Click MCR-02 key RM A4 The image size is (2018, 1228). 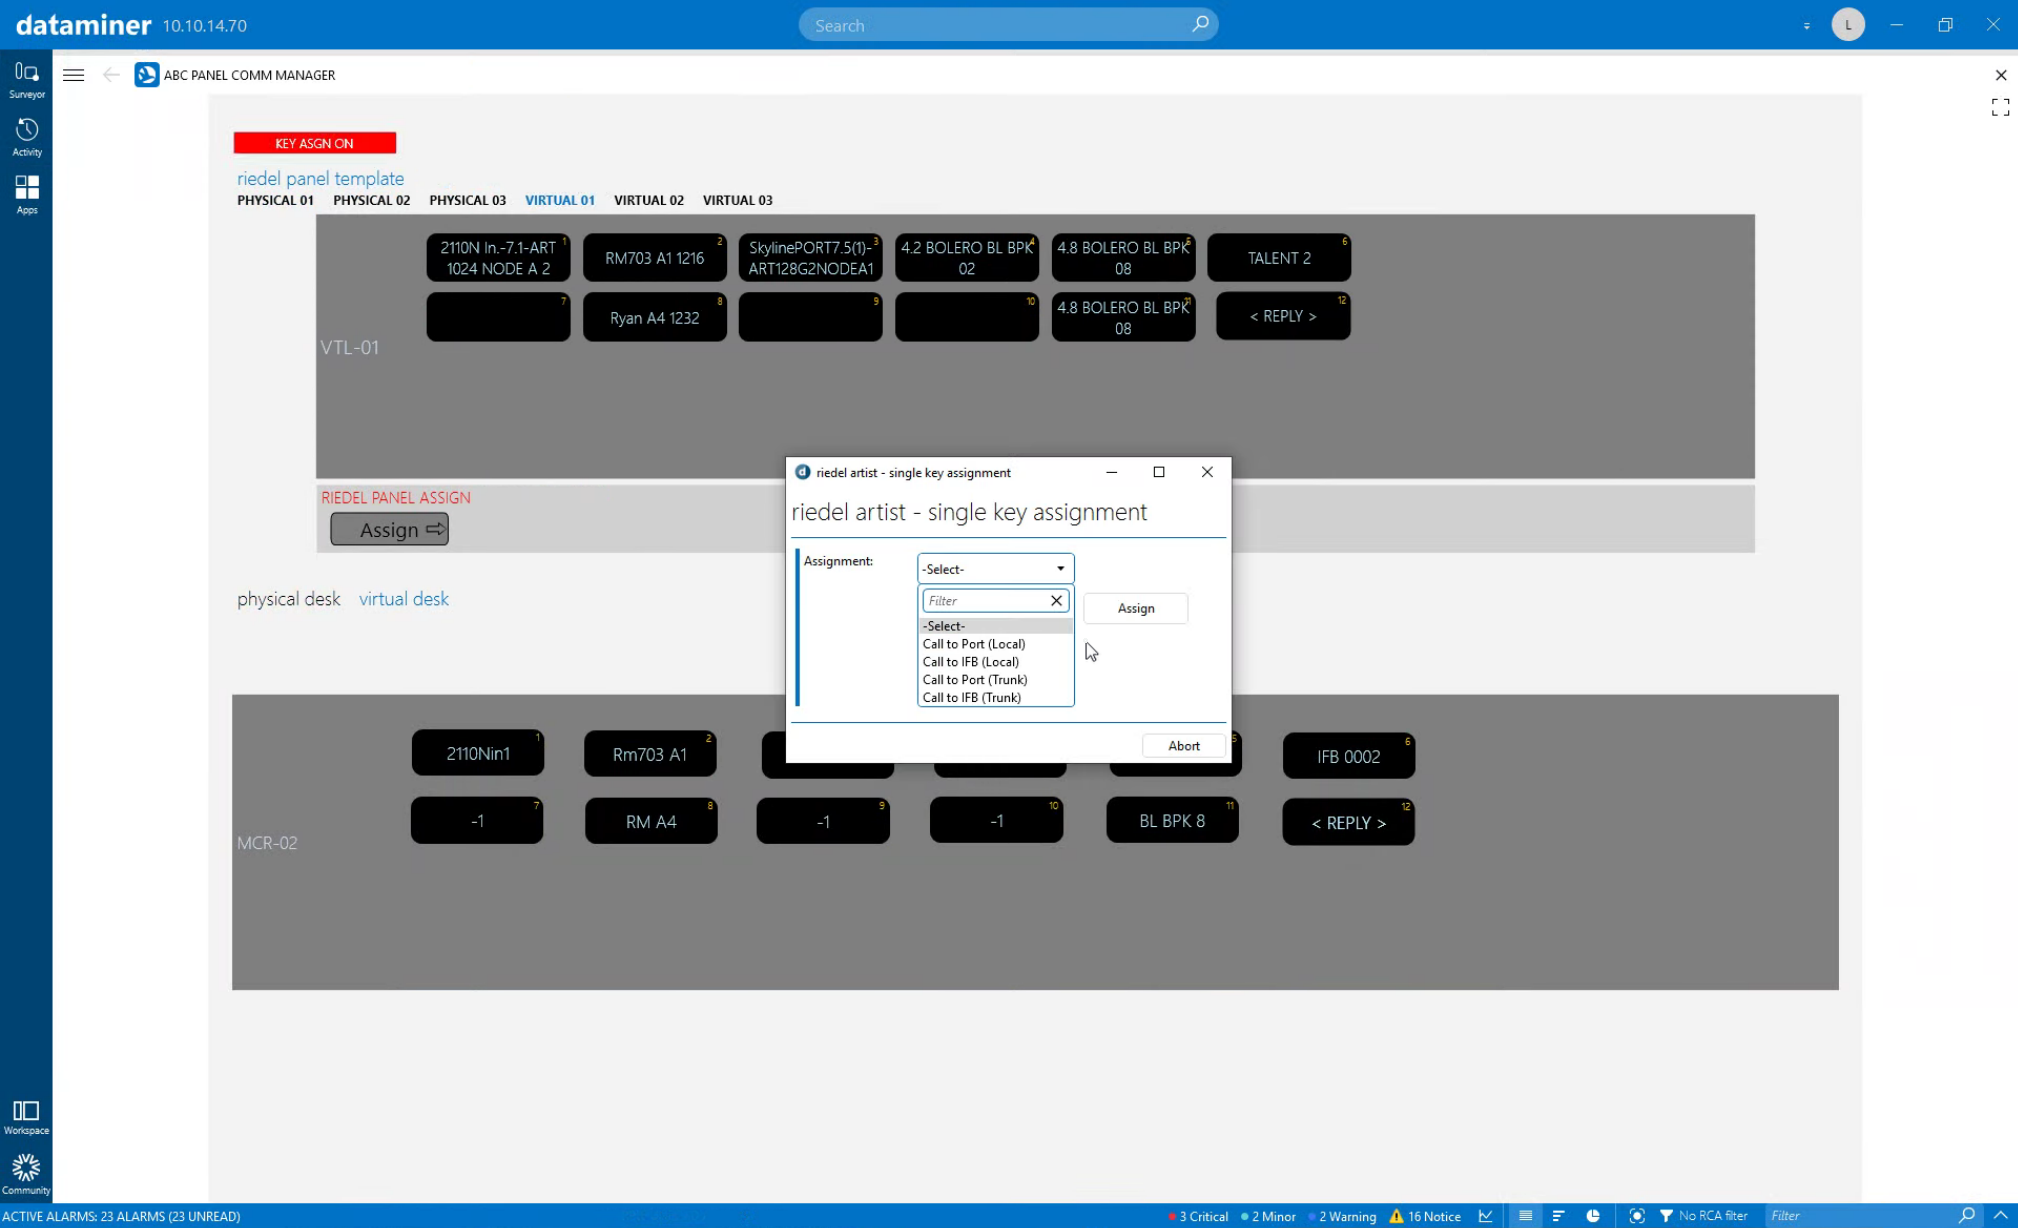tap(651, 822)
